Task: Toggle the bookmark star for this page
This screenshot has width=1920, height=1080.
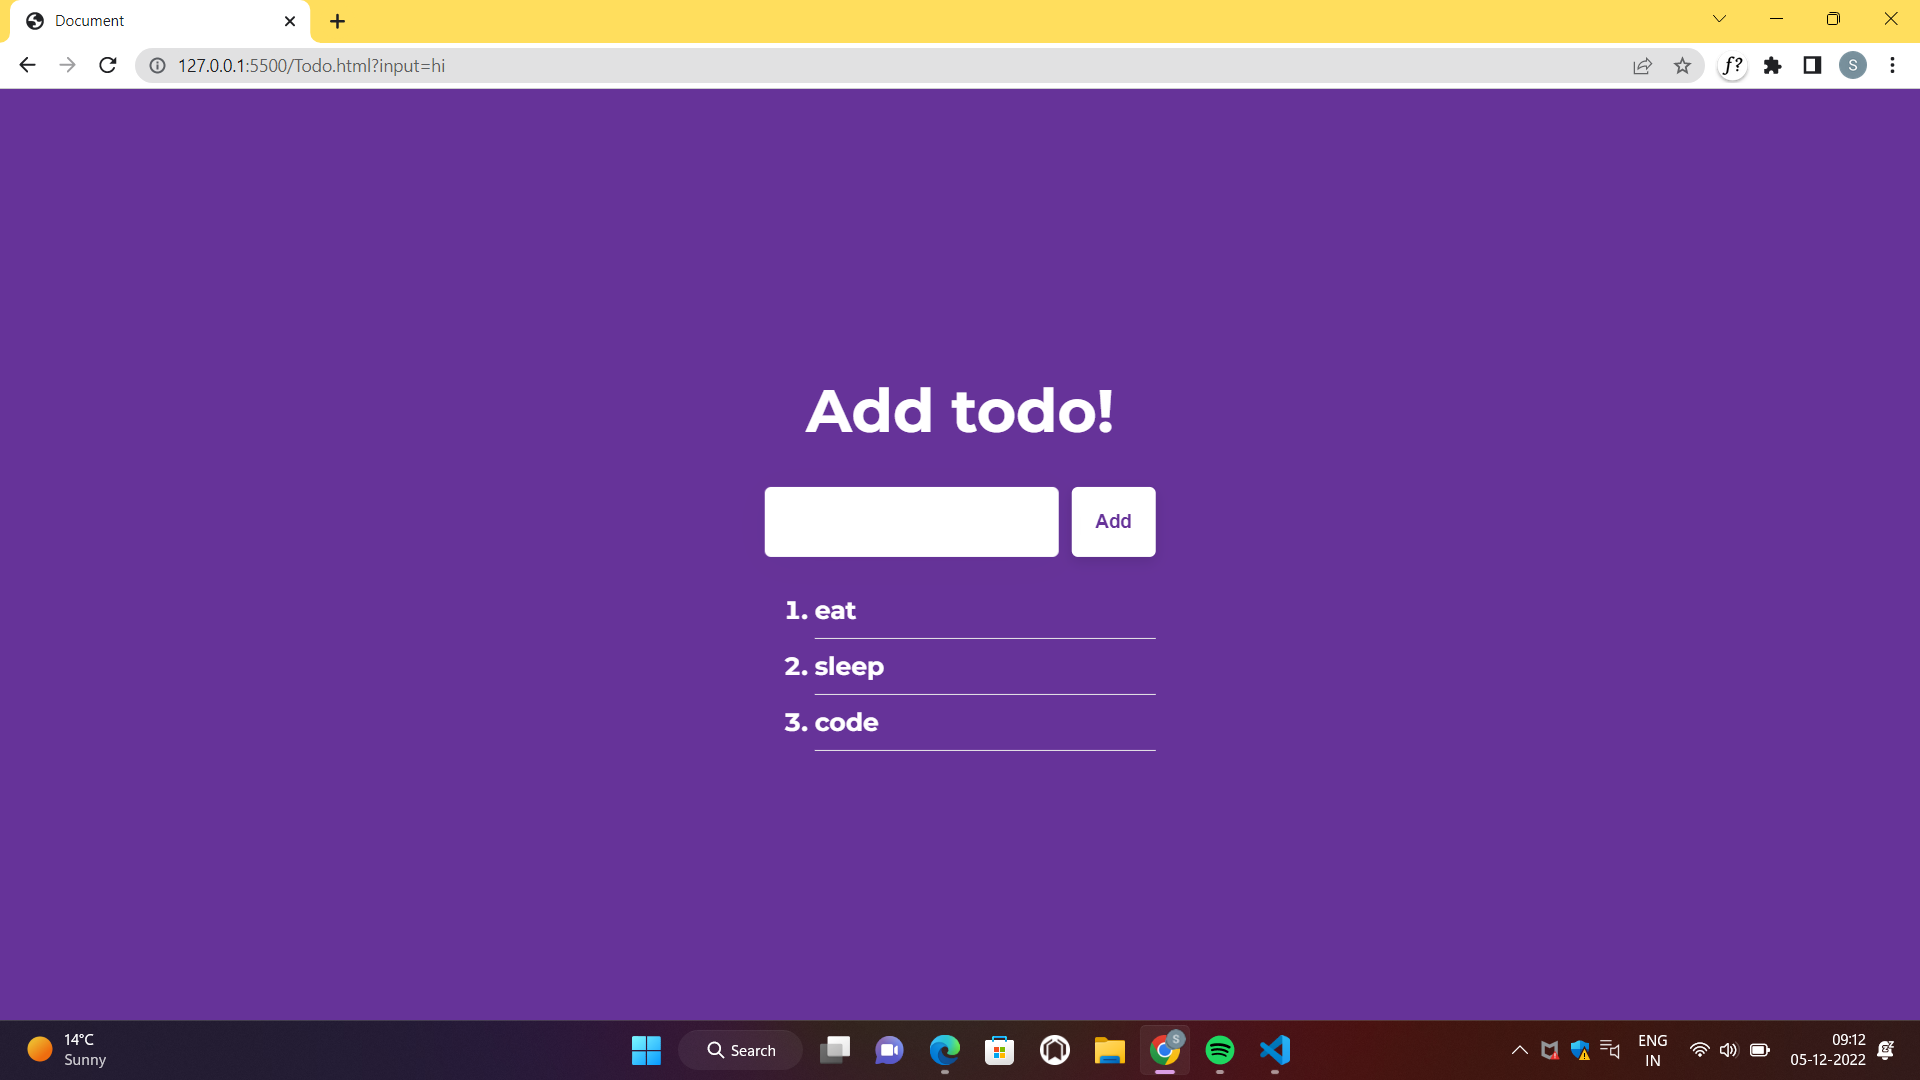Action: 1684,66
